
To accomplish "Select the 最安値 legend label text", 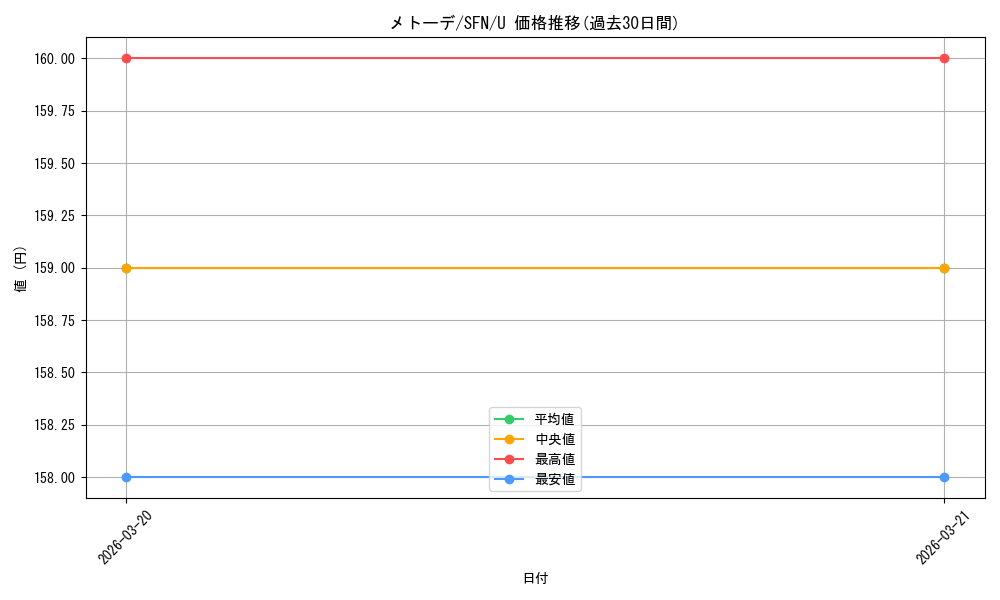I will pyautogui.click(x=555, y=479).
